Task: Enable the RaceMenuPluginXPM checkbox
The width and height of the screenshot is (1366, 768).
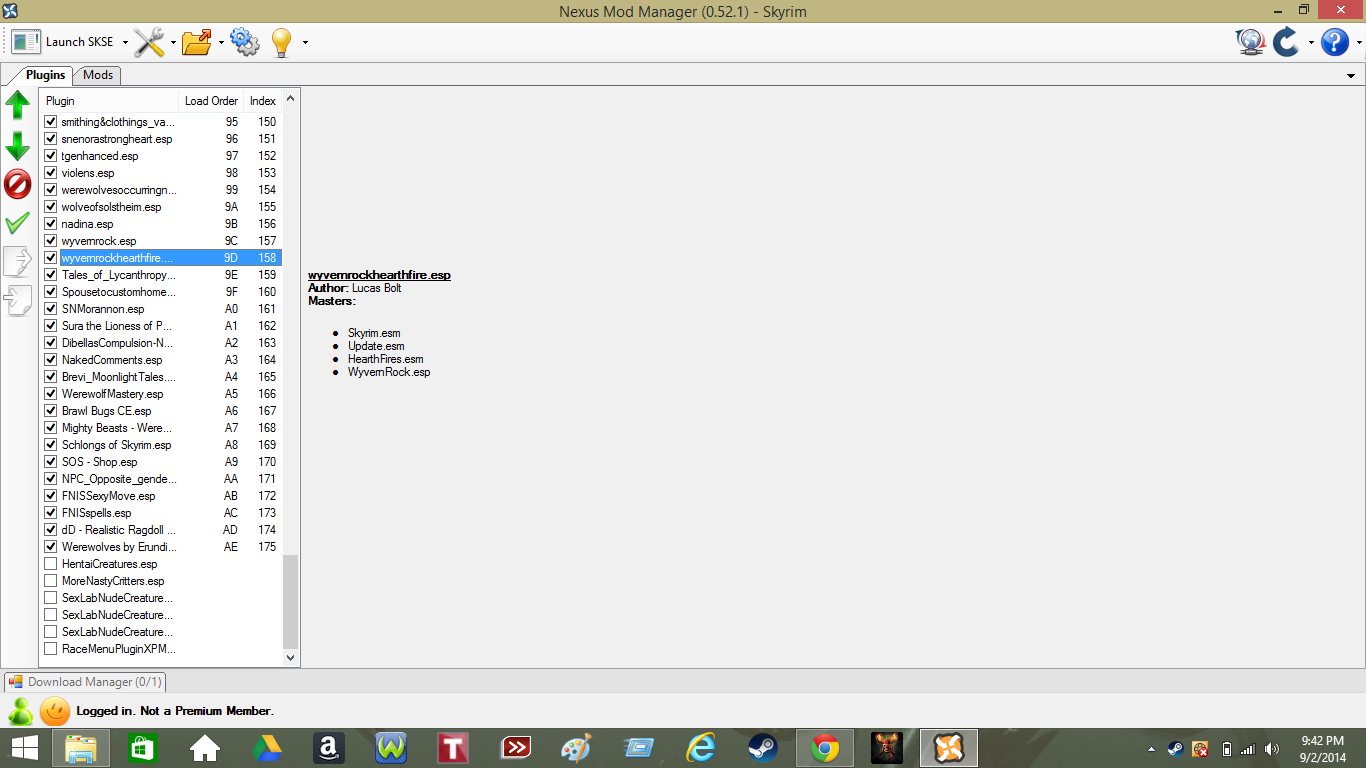Action: tap(51, 649)
